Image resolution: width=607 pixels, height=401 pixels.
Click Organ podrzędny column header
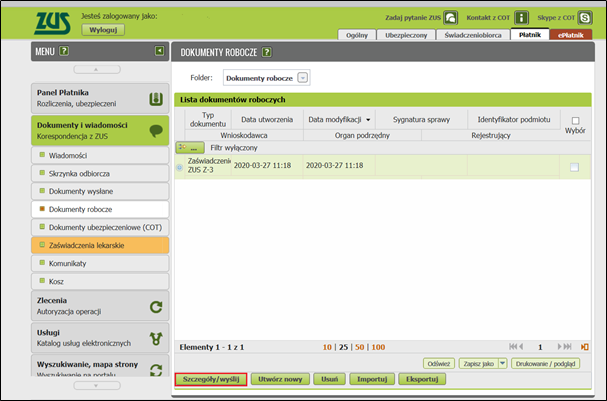point(362,135)
